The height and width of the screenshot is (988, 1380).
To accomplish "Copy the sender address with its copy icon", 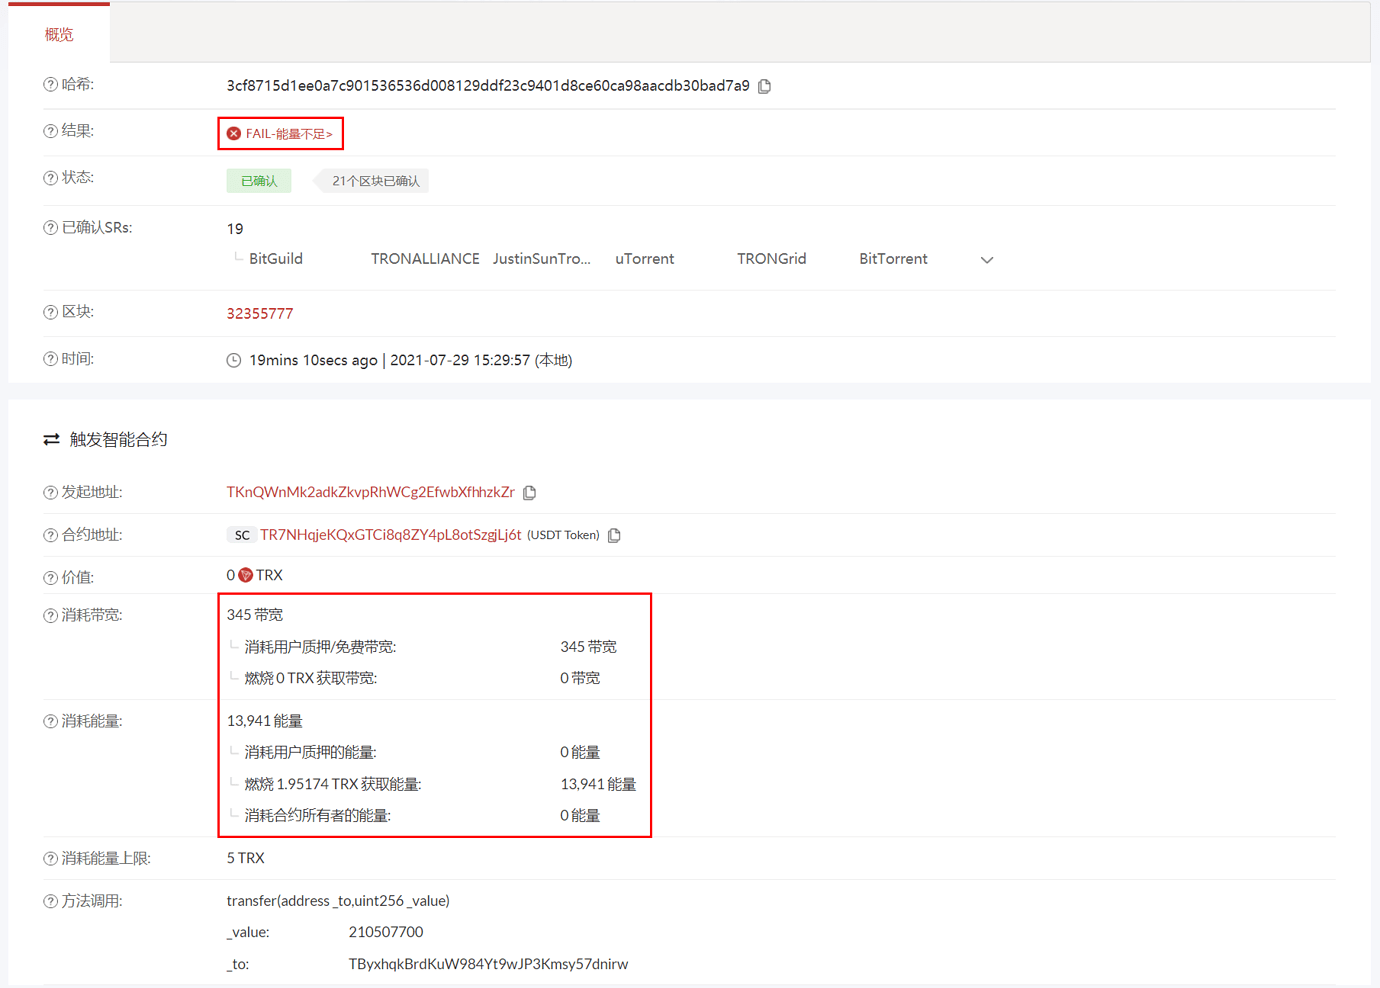I will 530,492.
